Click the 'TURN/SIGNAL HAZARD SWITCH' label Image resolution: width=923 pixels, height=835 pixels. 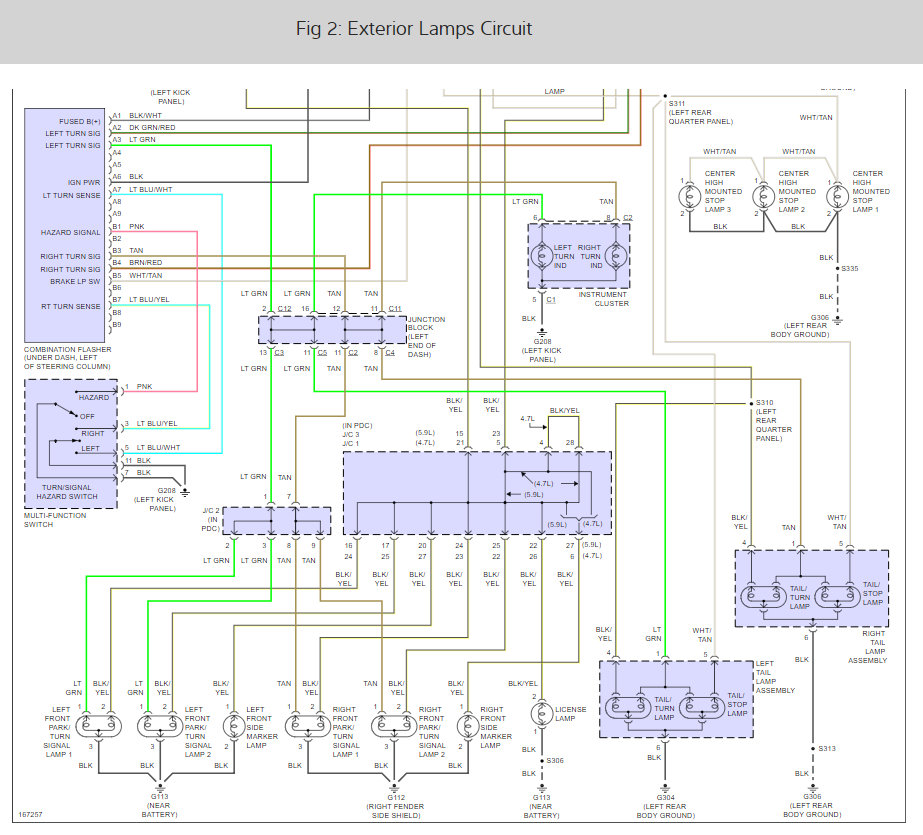tap(67, 492)
